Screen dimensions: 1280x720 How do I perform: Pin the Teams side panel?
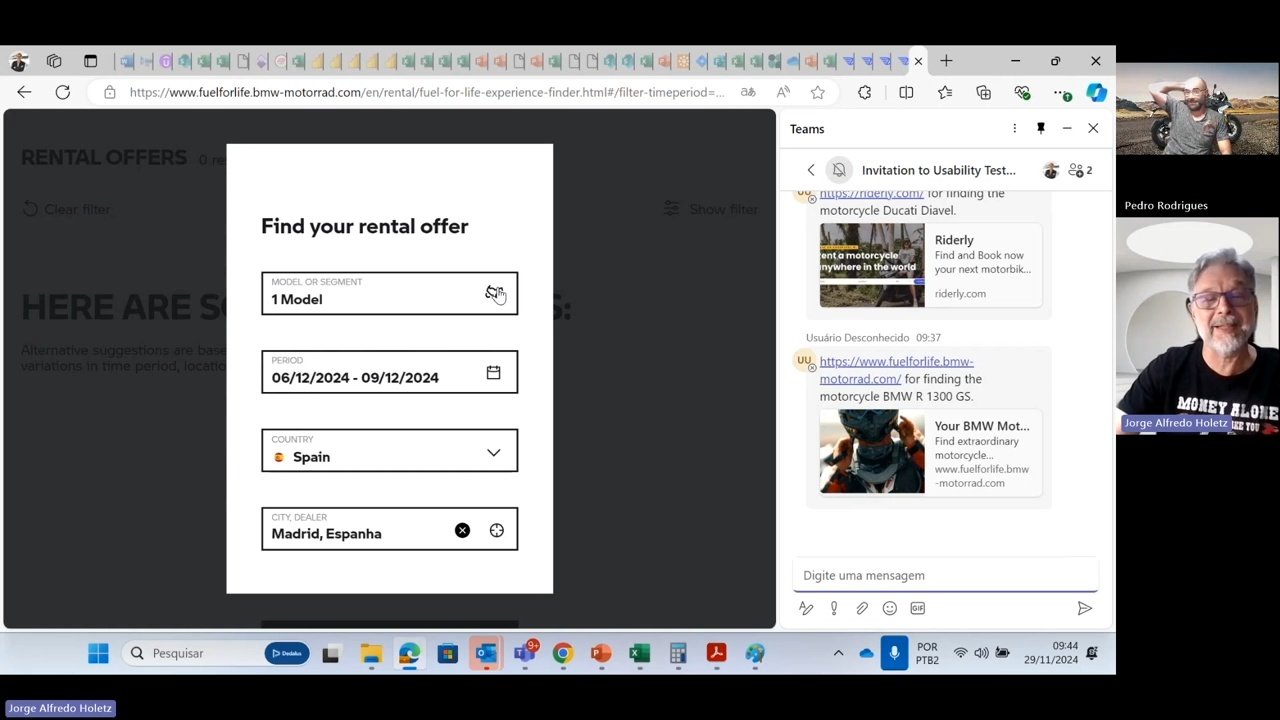[1040, 129]
